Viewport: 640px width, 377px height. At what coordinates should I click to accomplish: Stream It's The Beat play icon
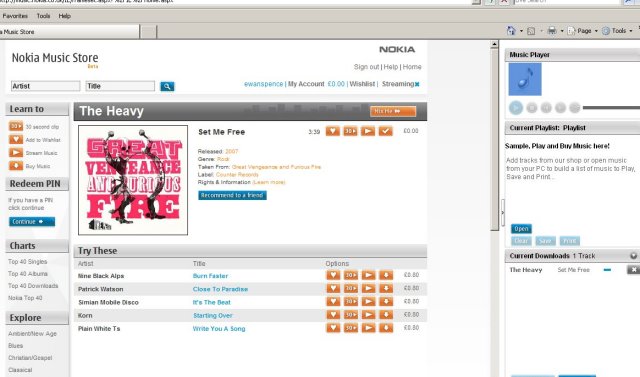pos(368,302)
